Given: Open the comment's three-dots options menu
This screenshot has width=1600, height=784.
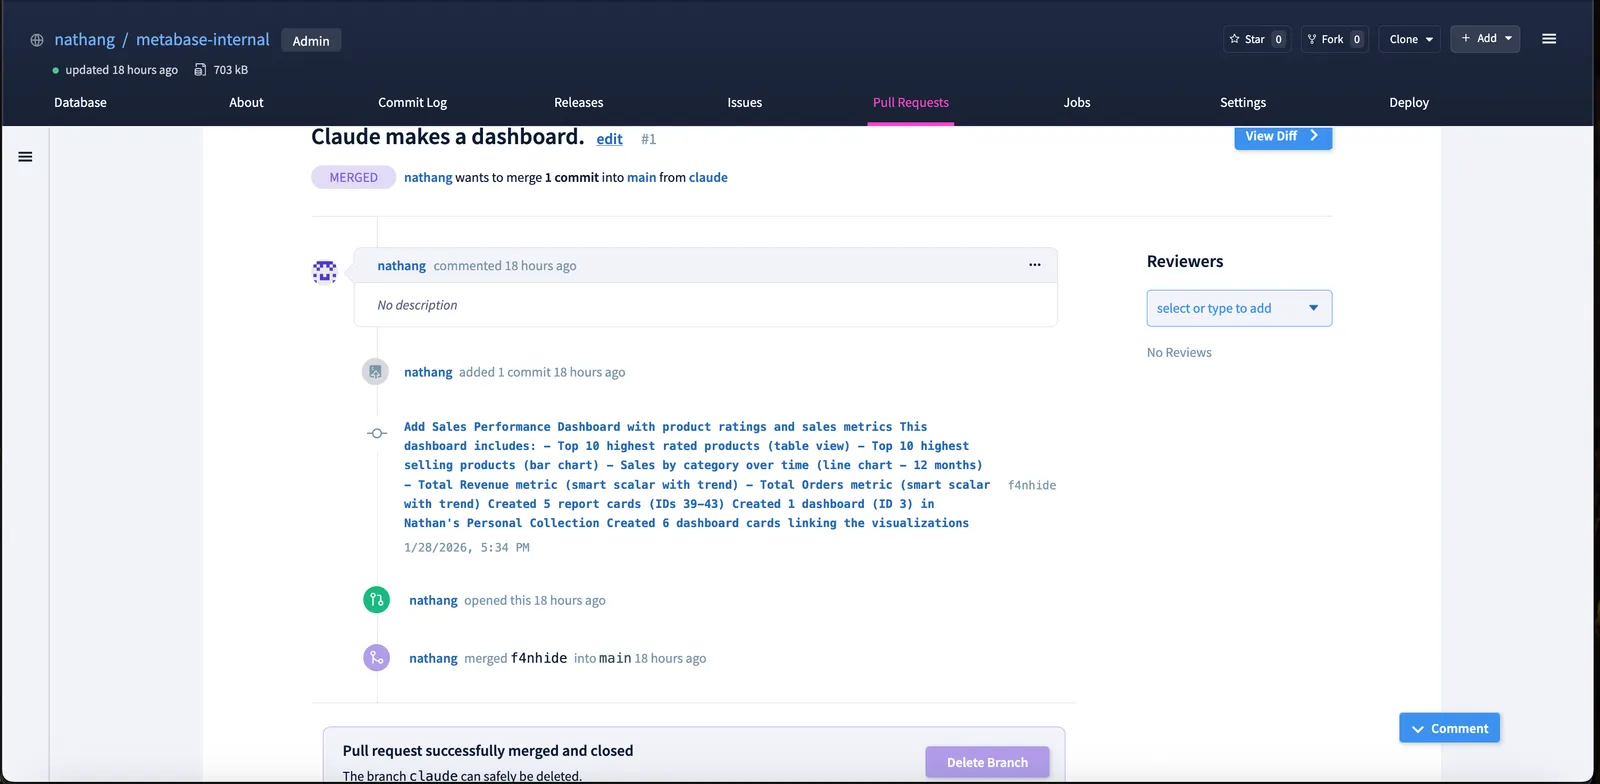Looking at the screenshot, I should click(1034, 265).
